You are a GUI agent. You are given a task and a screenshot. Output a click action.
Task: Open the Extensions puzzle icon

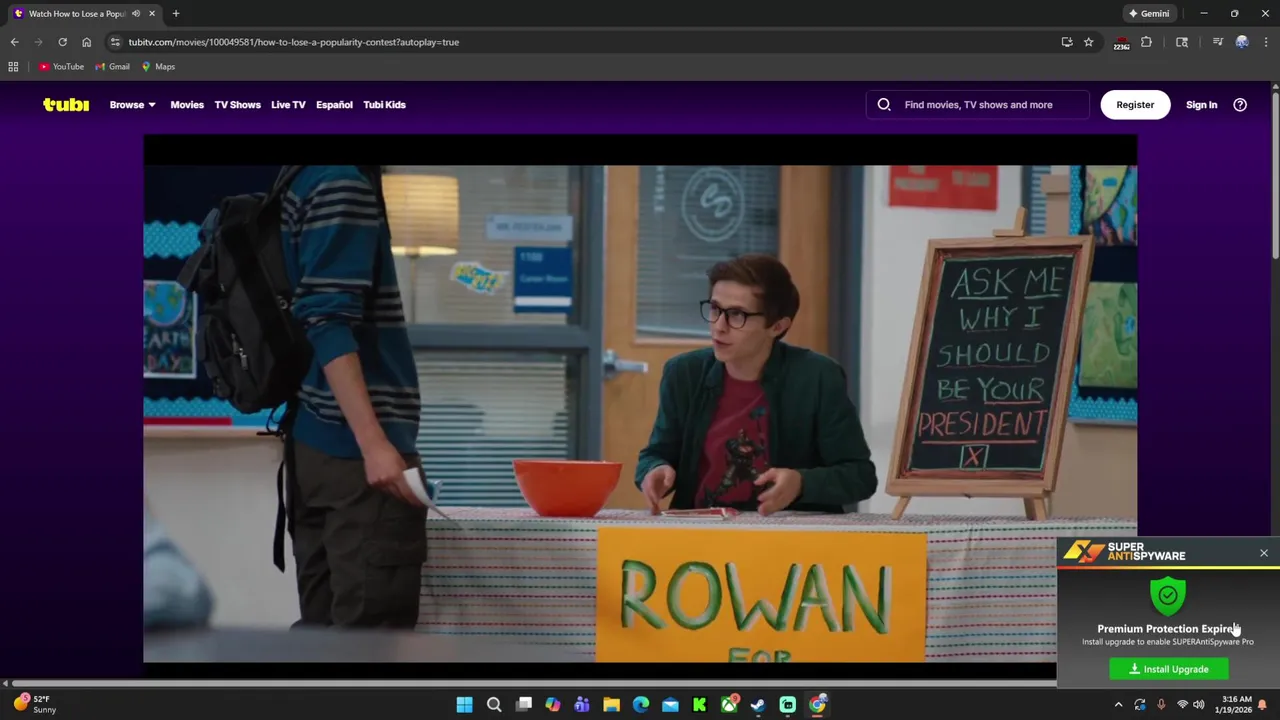pyautogui.click(x=1146, y=42)
